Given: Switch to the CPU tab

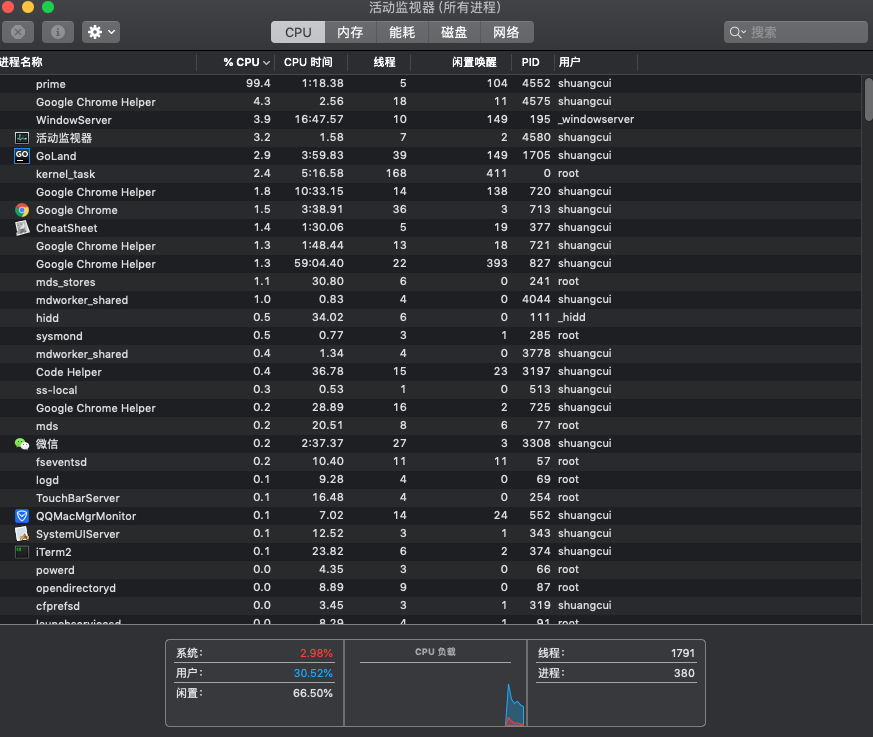Looking at the screenshot, I should tap(298, 32).
